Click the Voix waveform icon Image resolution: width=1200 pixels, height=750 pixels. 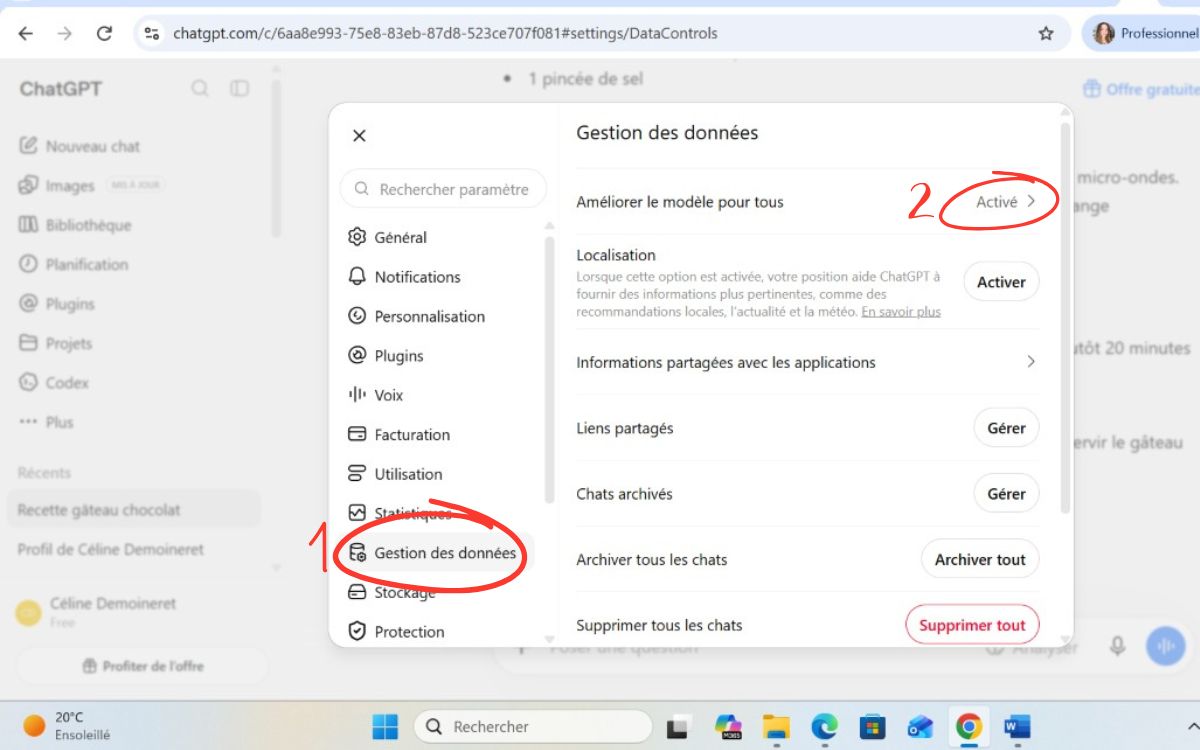click(x=357, y=395)
